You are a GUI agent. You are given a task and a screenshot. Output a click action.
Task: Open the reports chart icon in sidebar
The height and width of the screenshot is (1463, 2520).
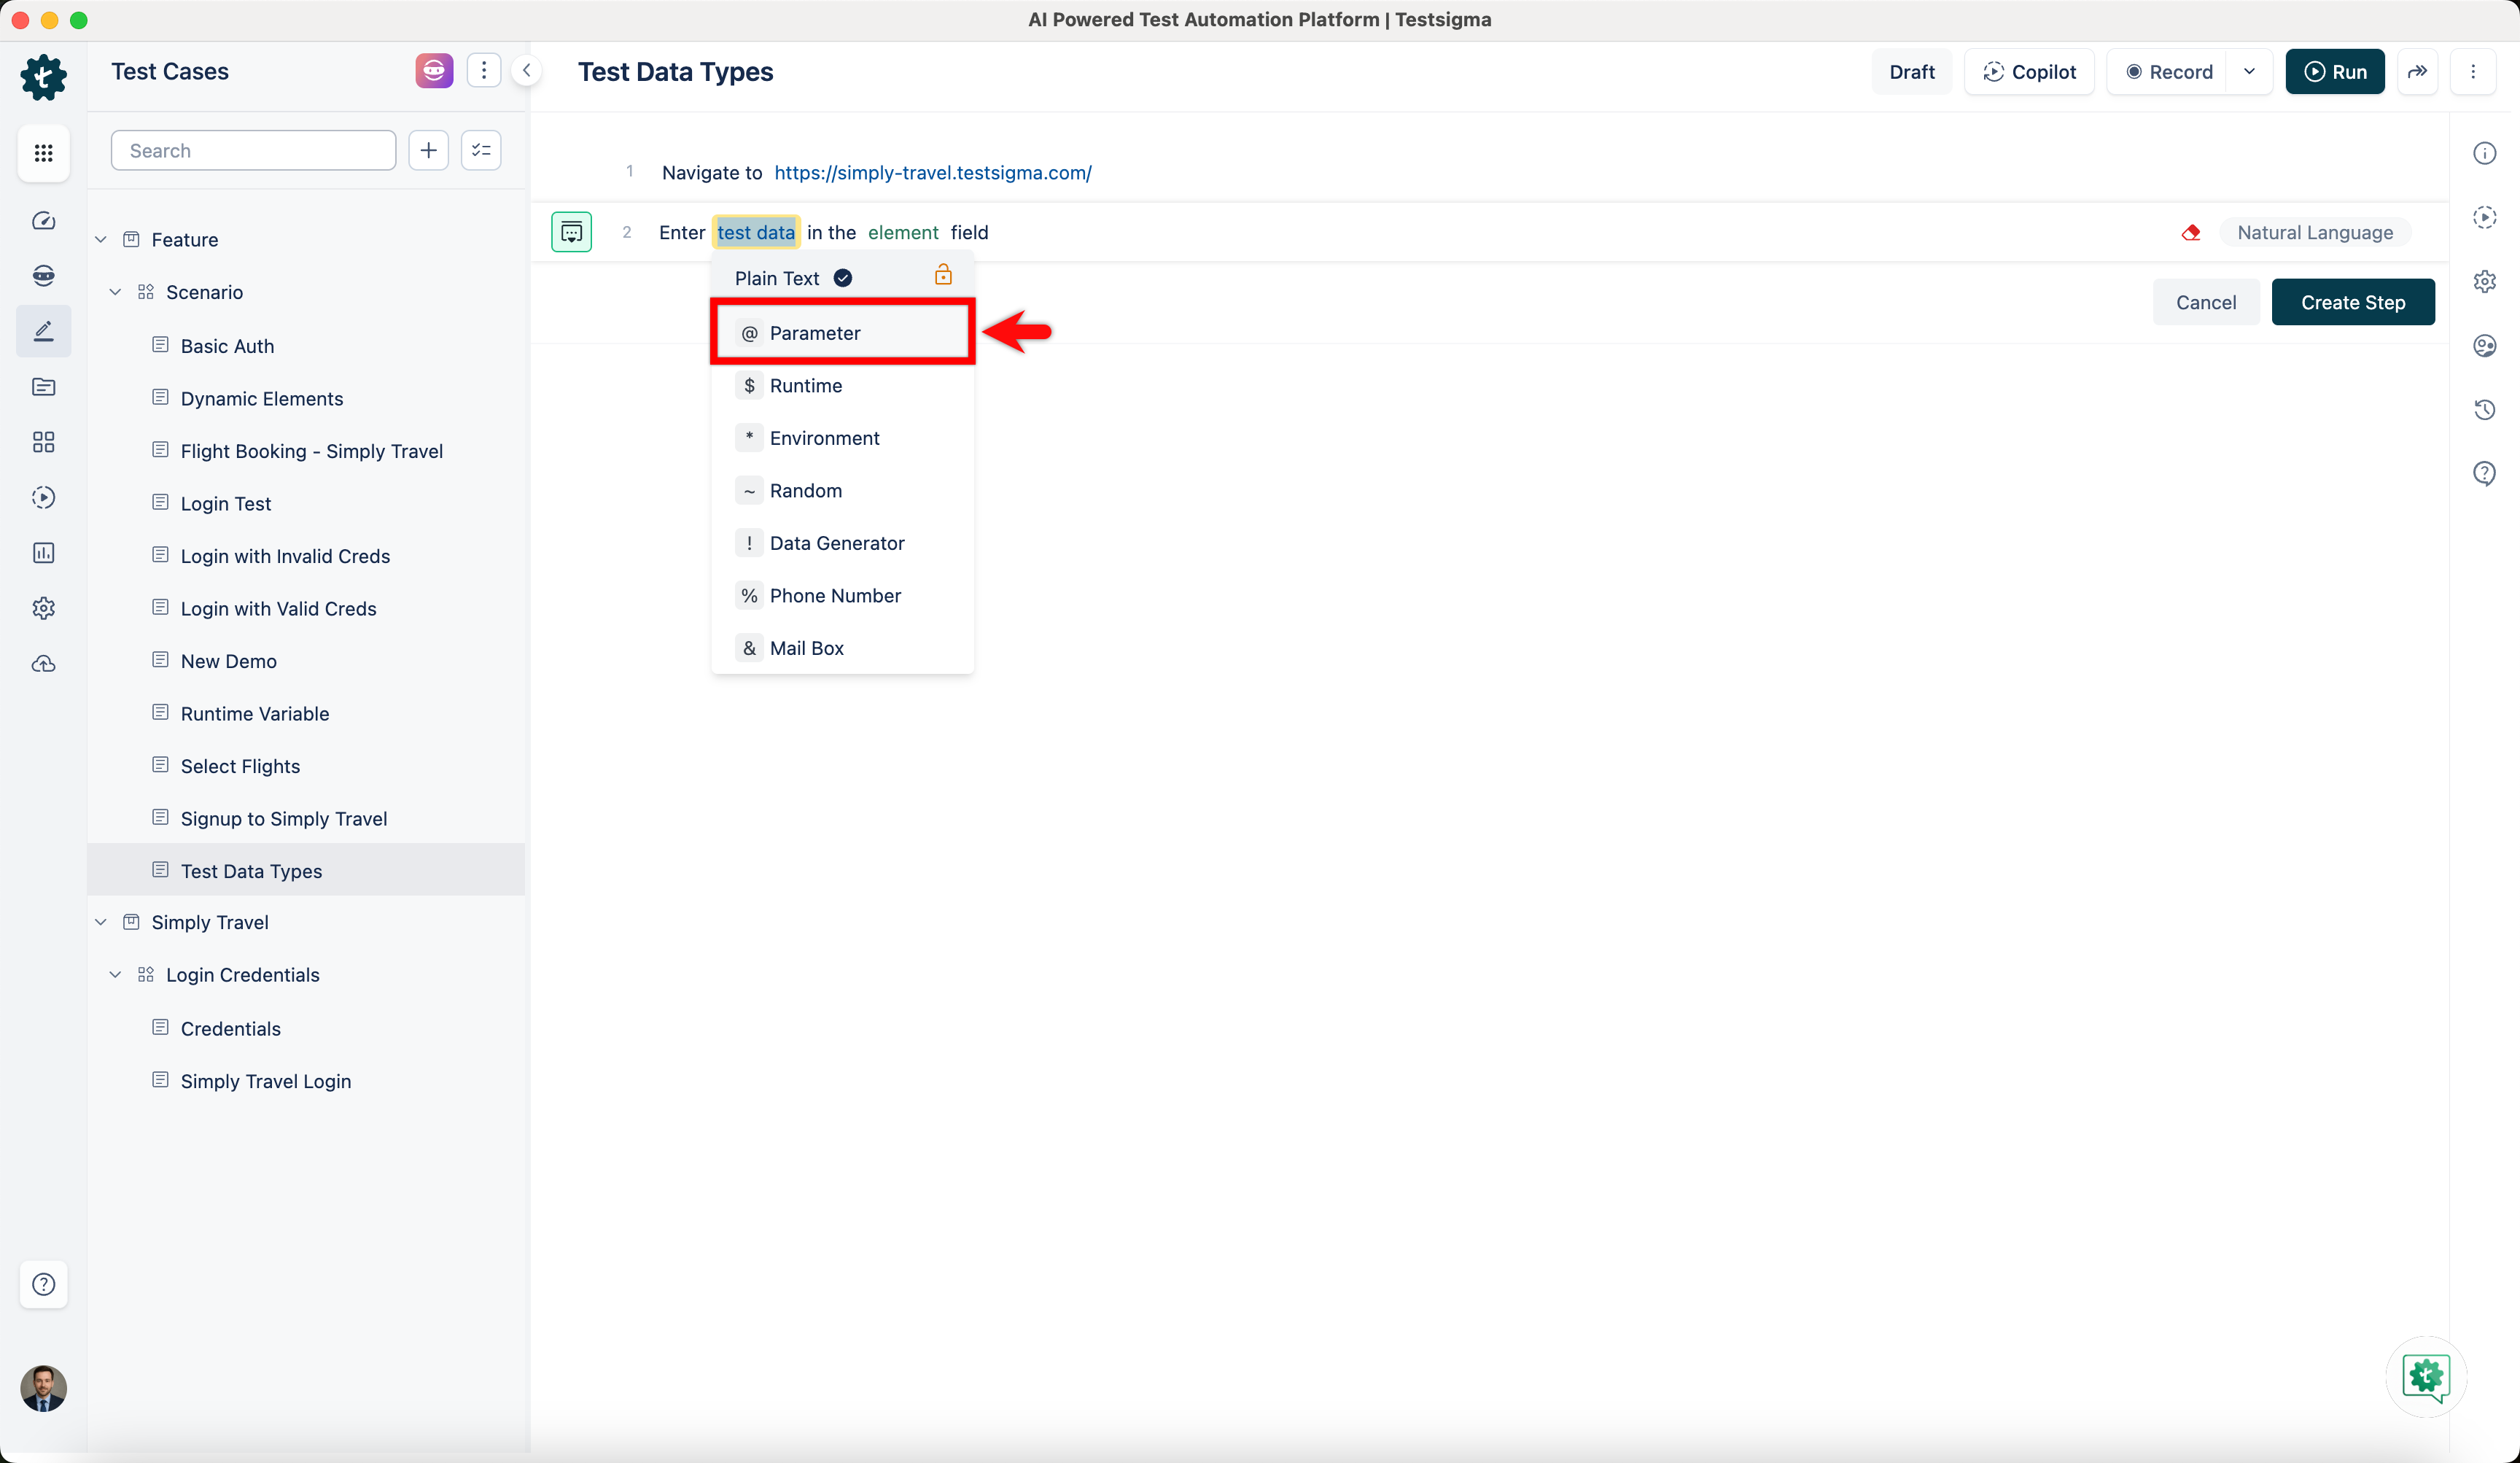tap(43, 553)
